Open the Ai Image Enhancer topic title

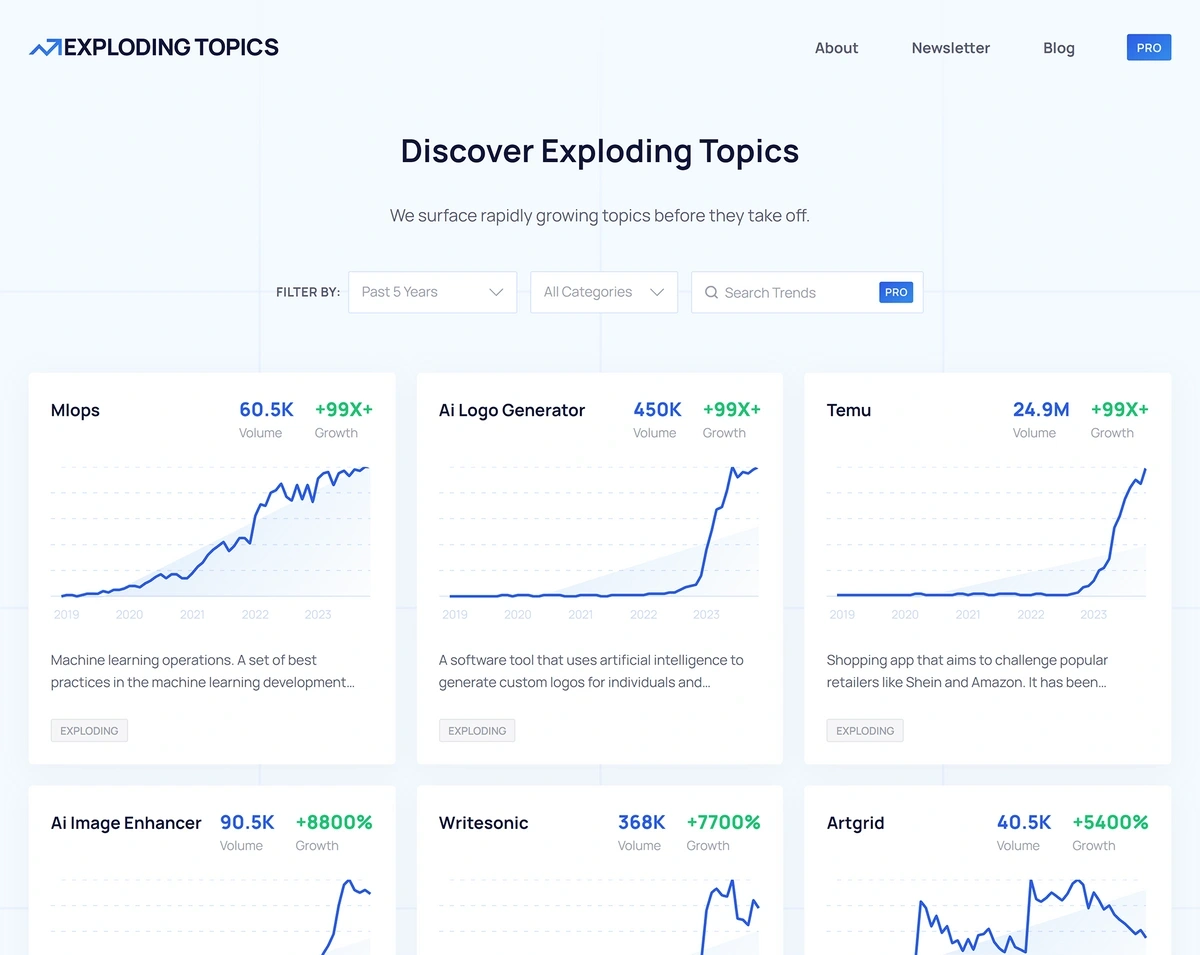[x=126, y=823]
